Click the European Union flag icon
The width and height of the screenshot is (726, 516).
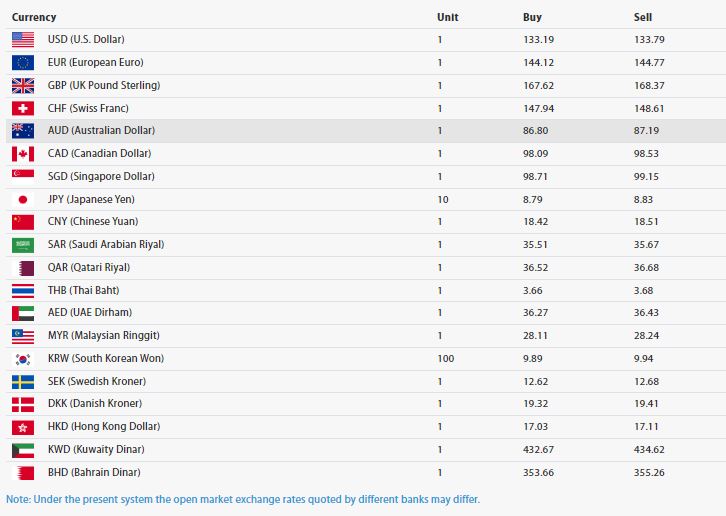click(x=23, y=63)
